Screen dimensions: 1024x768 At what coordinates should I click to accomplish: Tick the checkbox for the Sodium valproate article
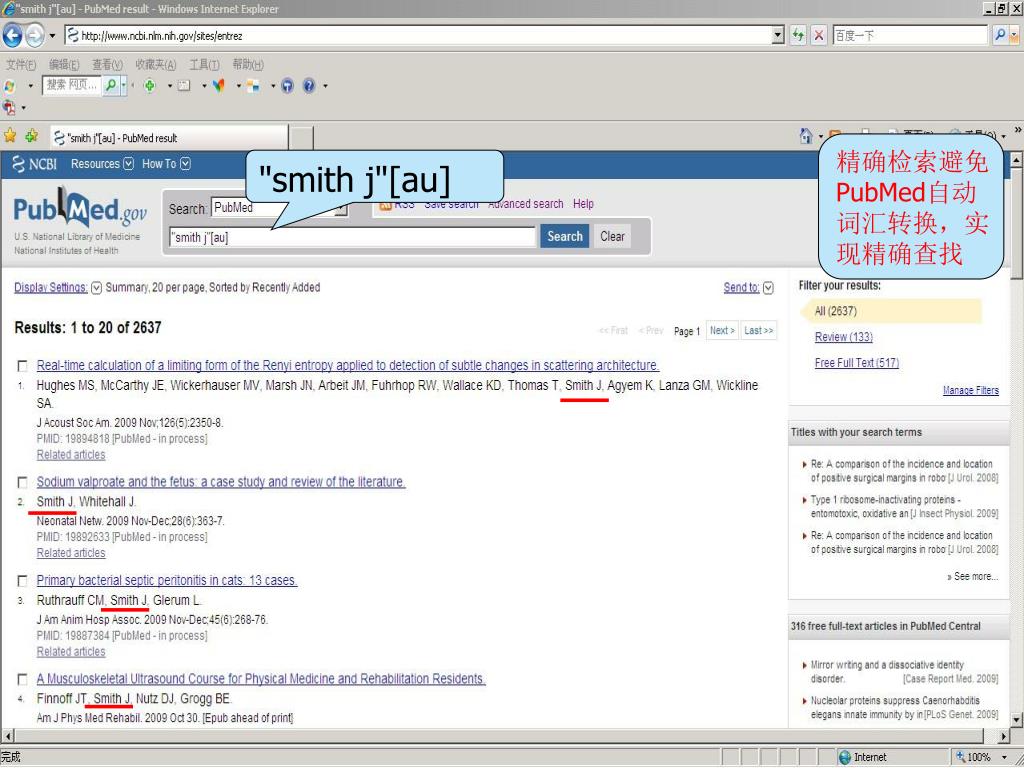[22, 483]
